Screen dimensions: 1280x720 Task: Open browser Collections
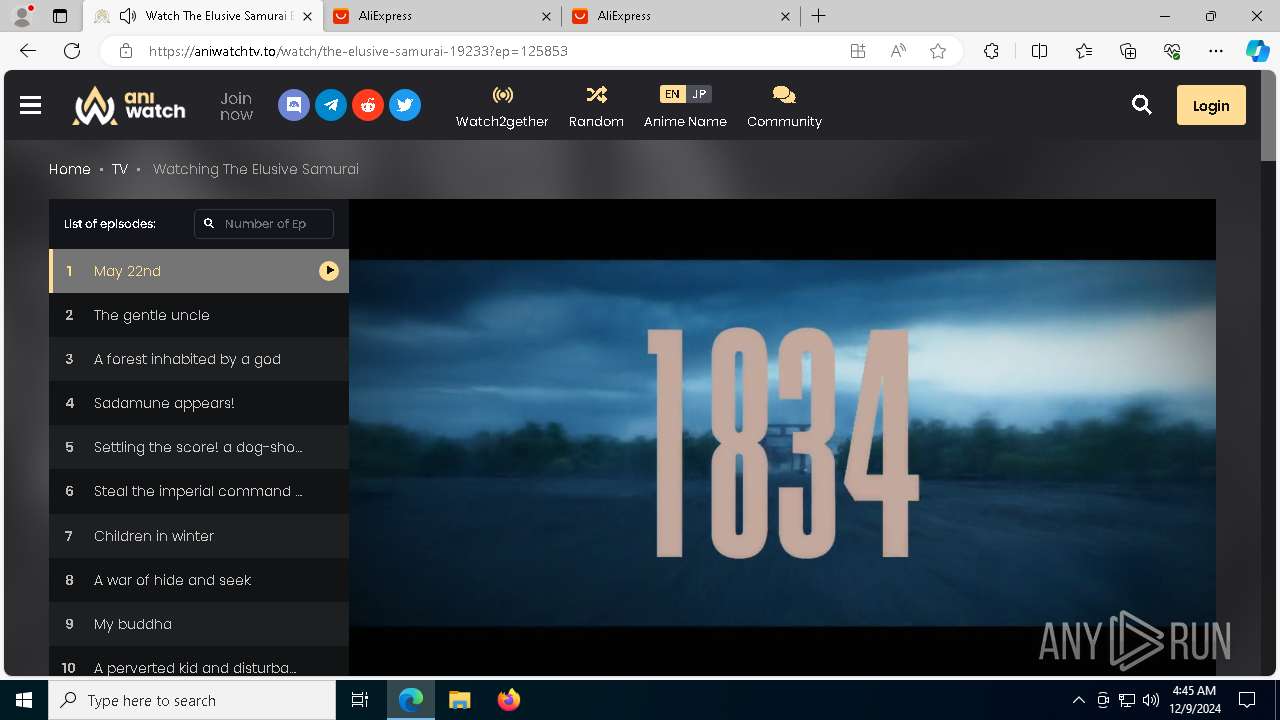(x=1128, y=51)
